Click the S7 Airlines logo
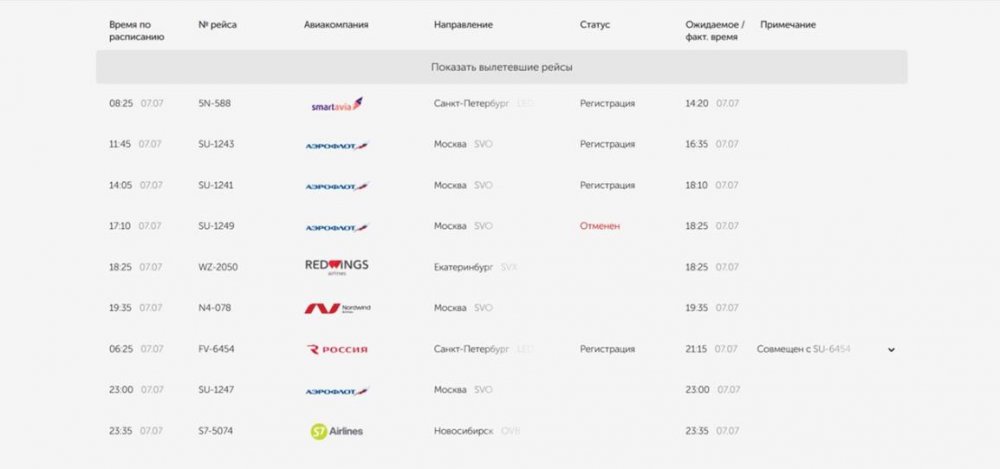Viewport: 1000px width, 469px height. [x=337, y=431]
